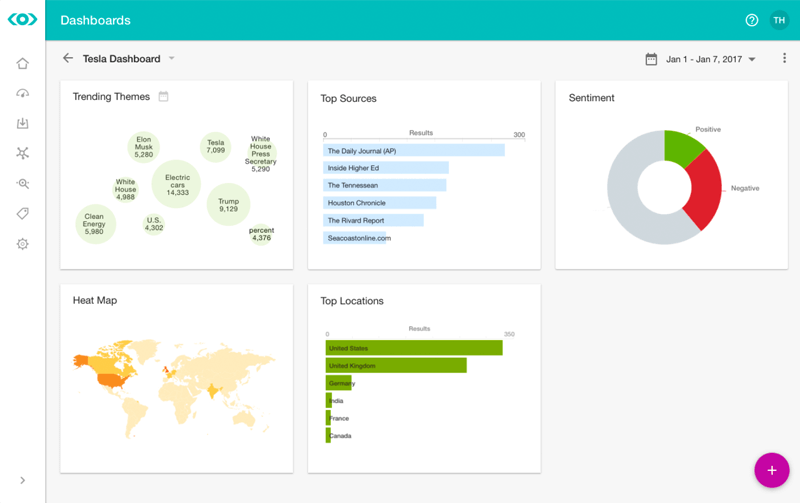
Task: Open the three-dot more options menu
Action: (784, 58)
